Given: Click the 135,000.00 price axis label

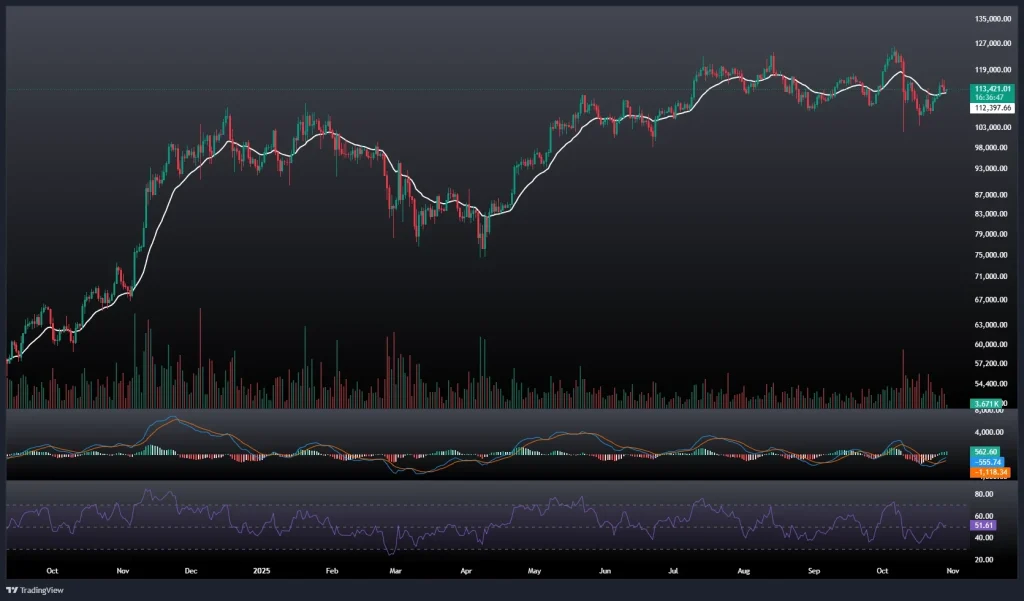Looking at the screenshot, I should pos(992,19).
